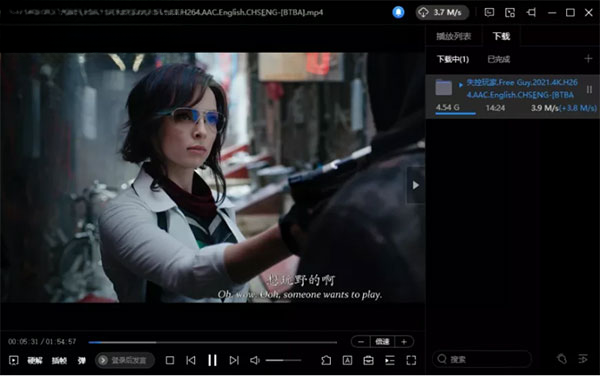This screenshot has height=376, width=600.
Task: Pin the window on top
Action: [x=531, y=13]
